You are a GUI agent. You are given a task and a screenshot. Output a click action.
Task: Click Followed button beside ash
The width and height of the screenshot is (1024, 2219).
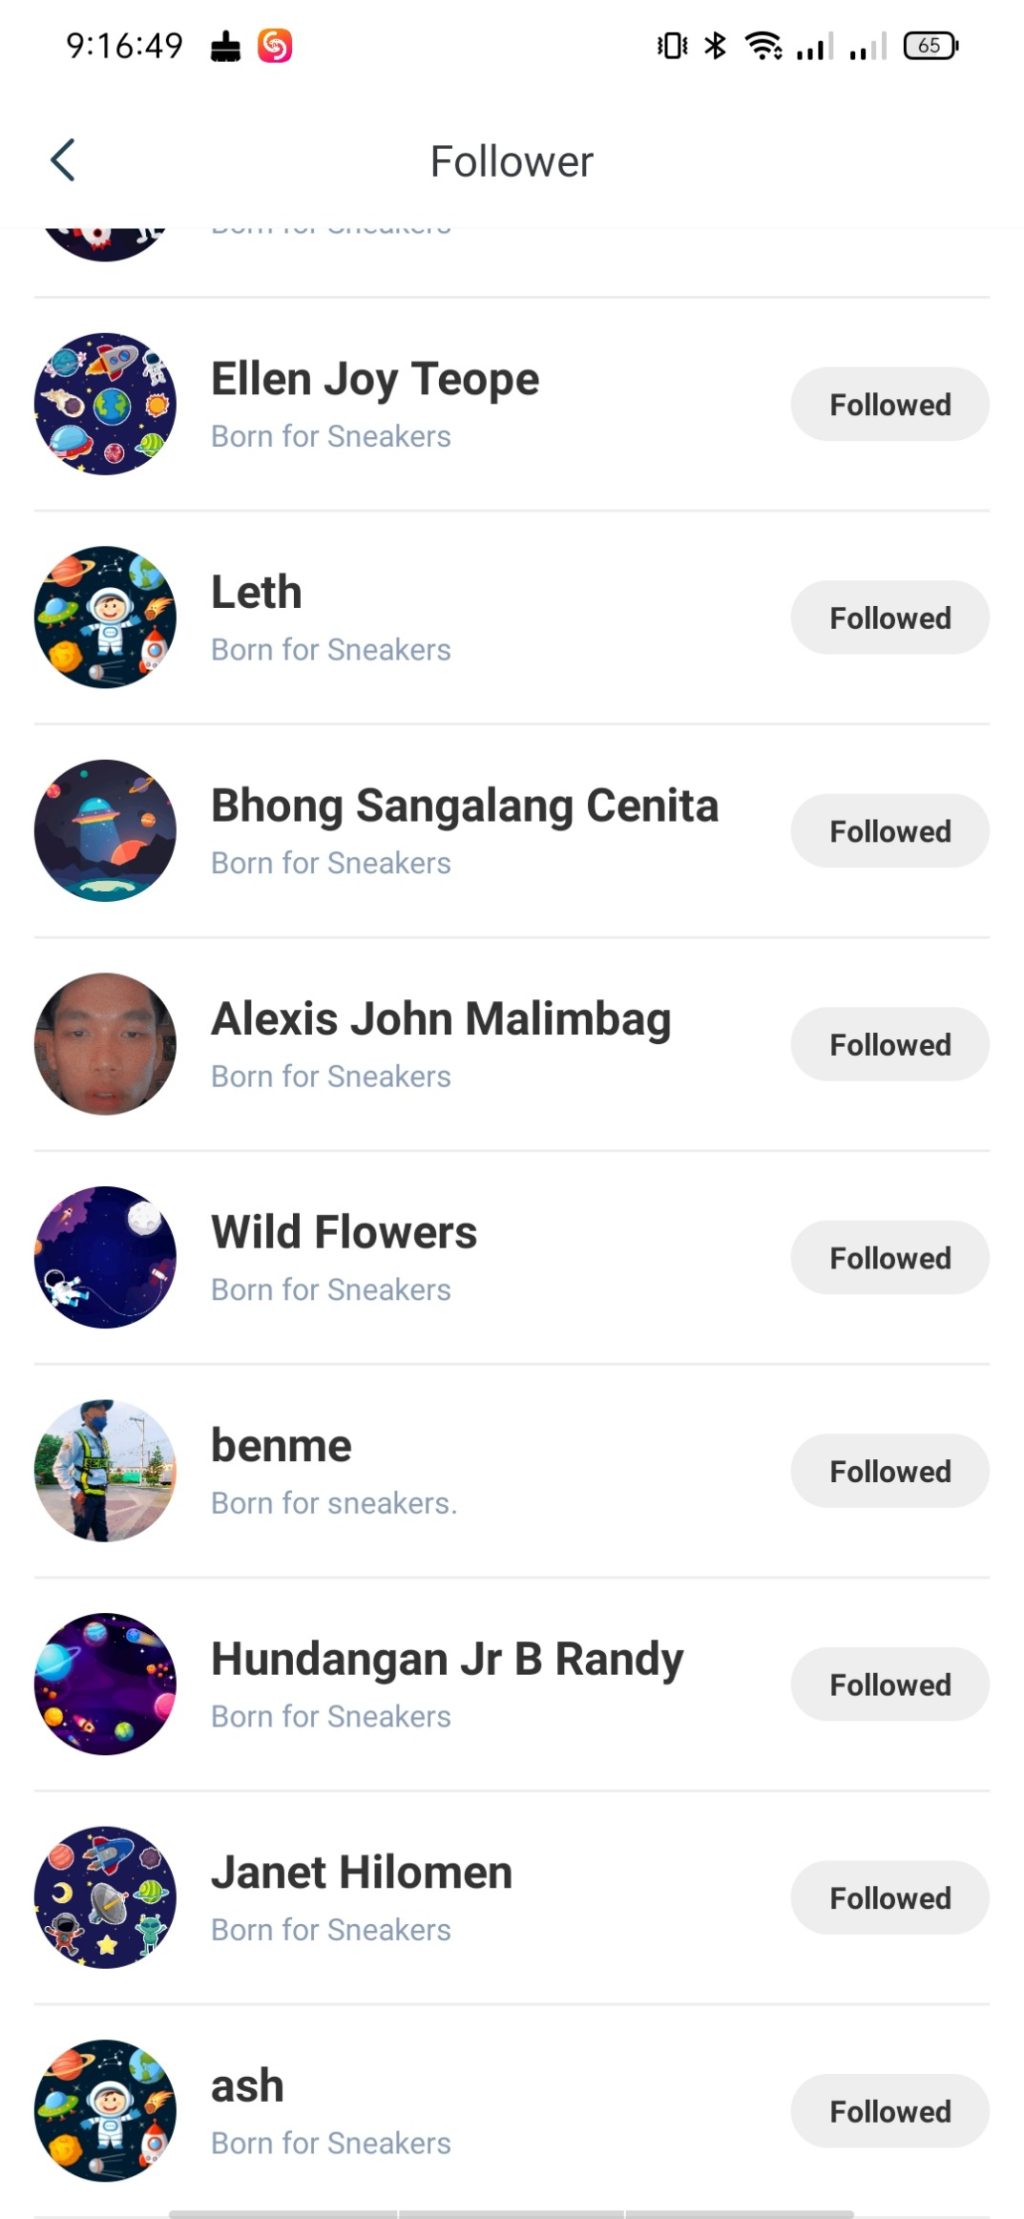(x=889, y=2111)
